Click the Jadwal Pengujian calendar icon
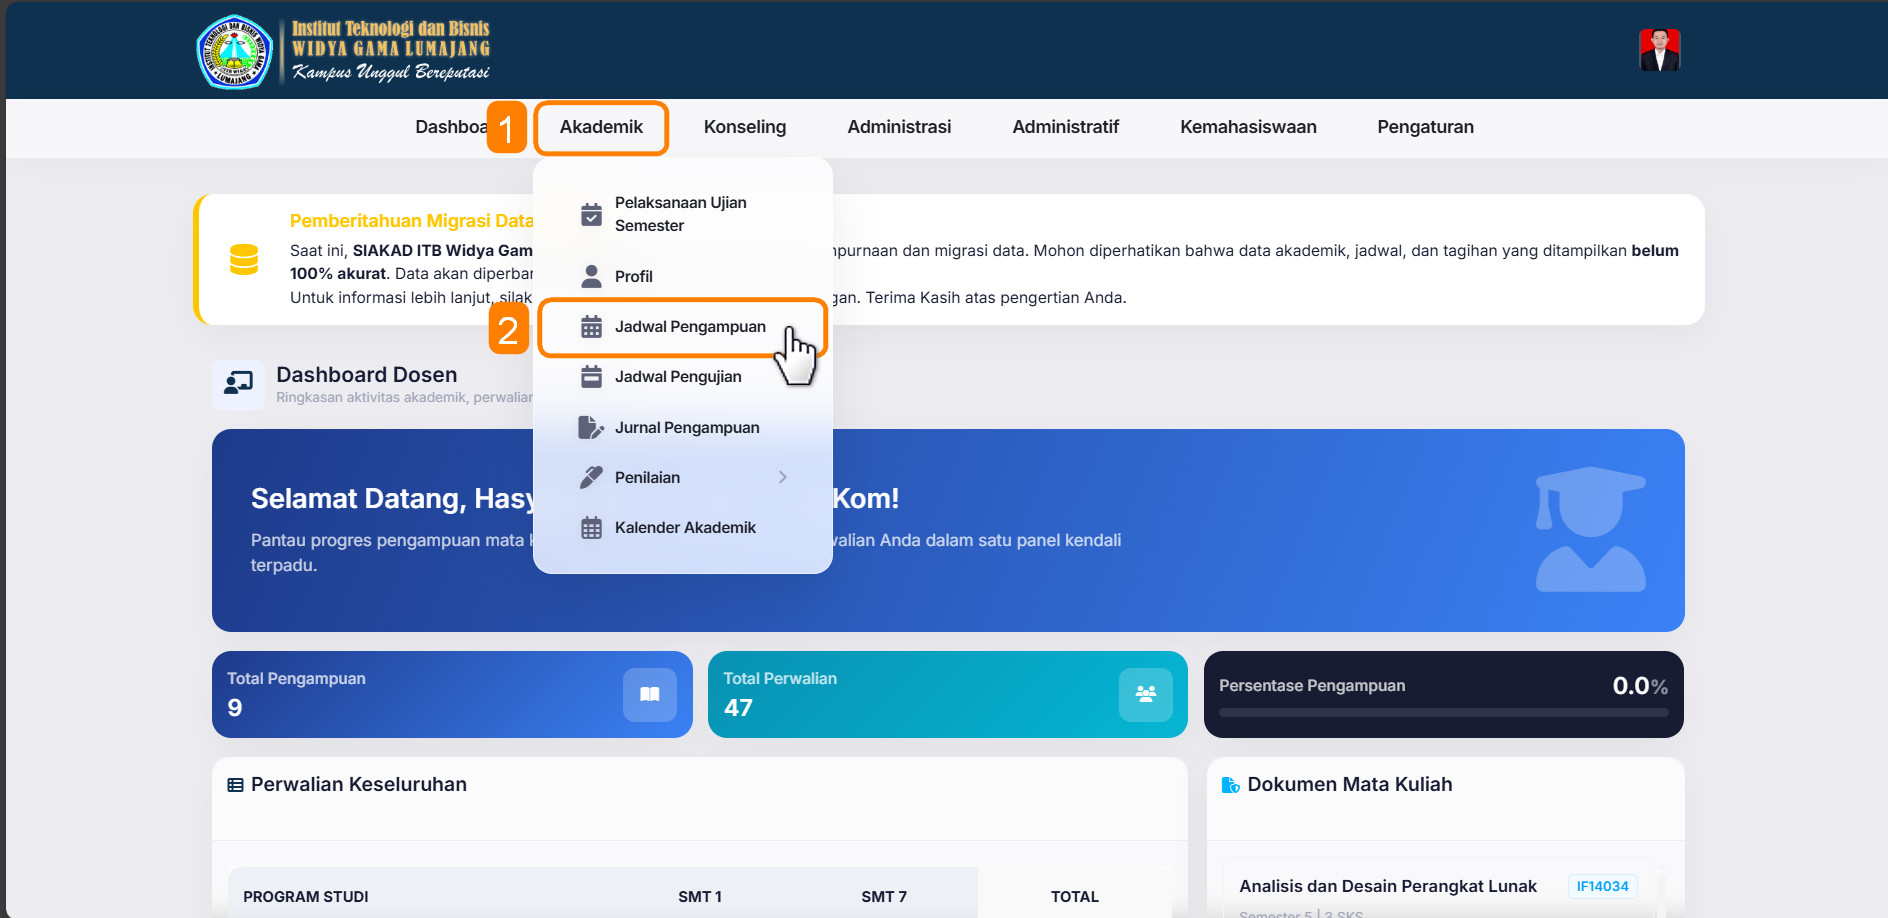This screenshot has height=918, width=1888. 591,377
